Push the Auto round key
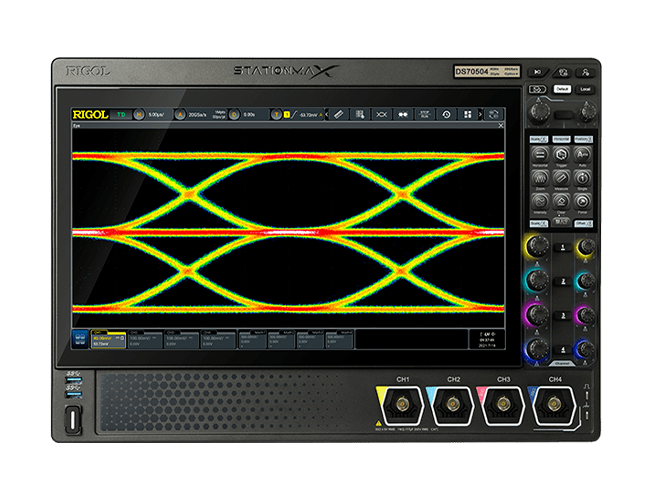The height and width of the screenshot is (500, 652). click(x=582, y=155)
